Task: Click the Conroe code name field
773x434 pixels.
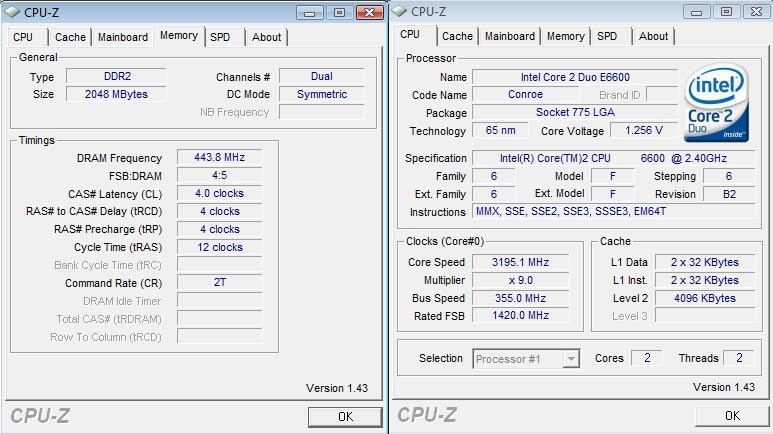Action: 526,94
